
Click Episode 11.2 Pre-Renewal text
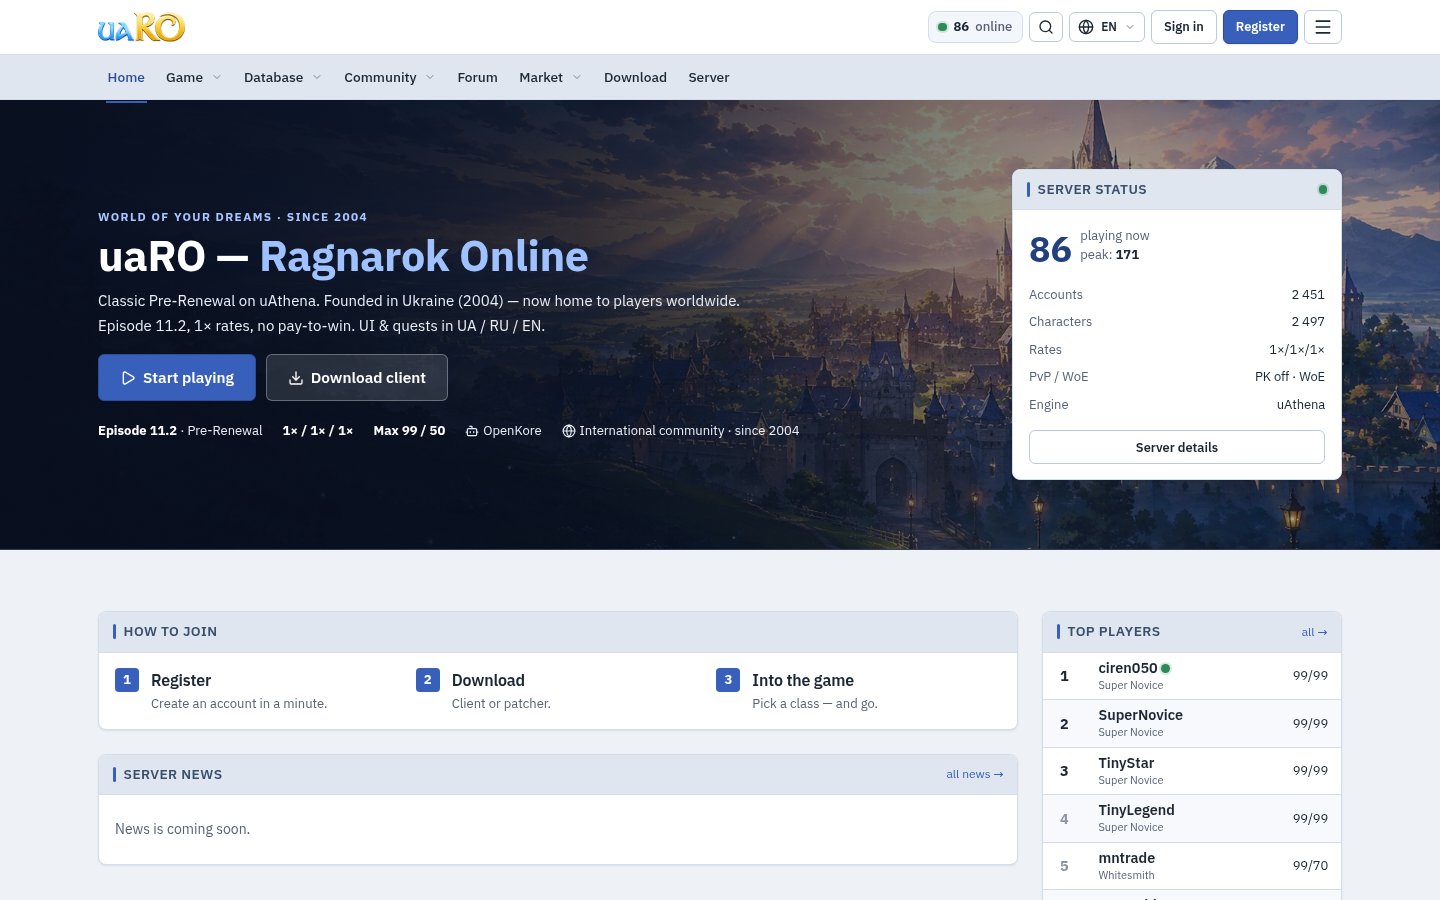pos(180,431)
